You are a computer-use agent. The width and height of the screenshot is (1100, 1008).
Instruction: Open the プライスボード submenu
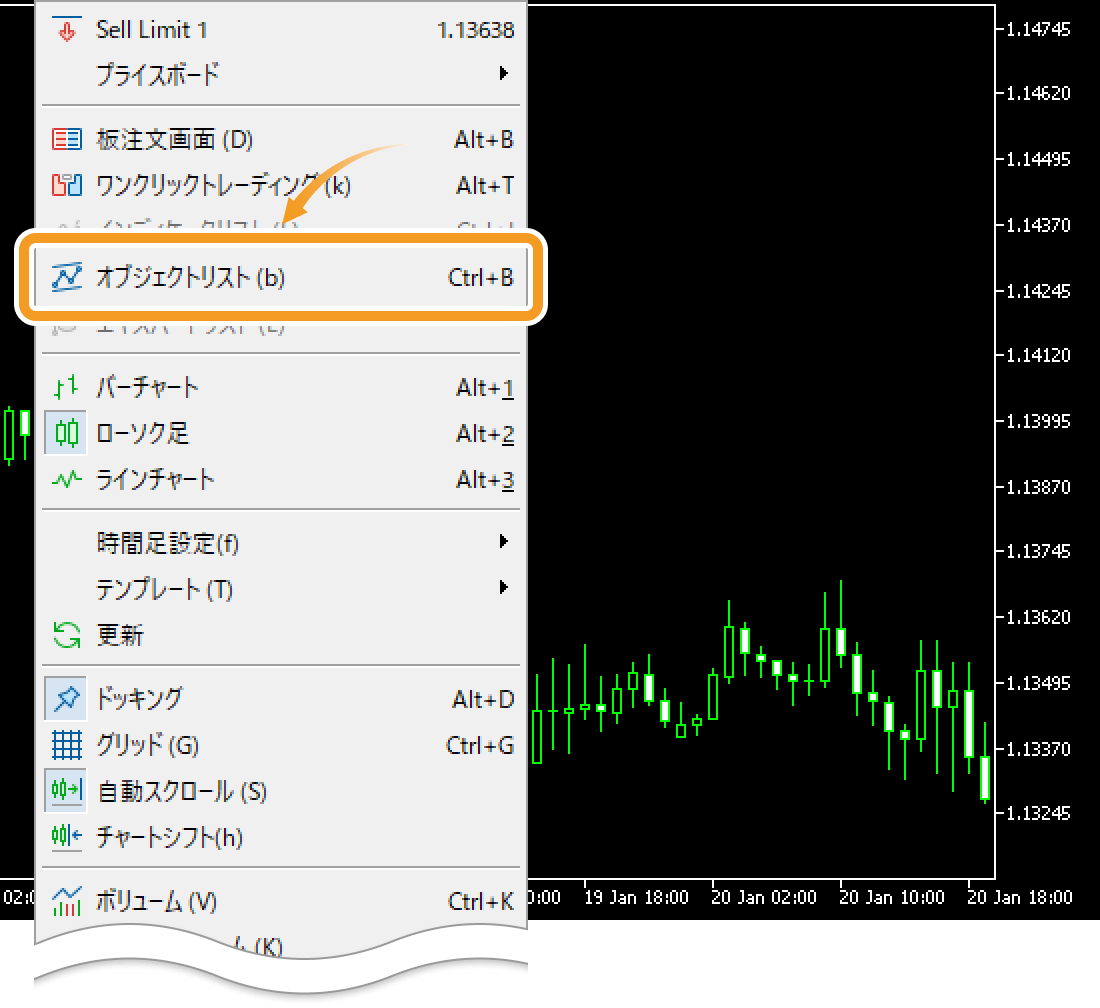(x=281, y=74)
